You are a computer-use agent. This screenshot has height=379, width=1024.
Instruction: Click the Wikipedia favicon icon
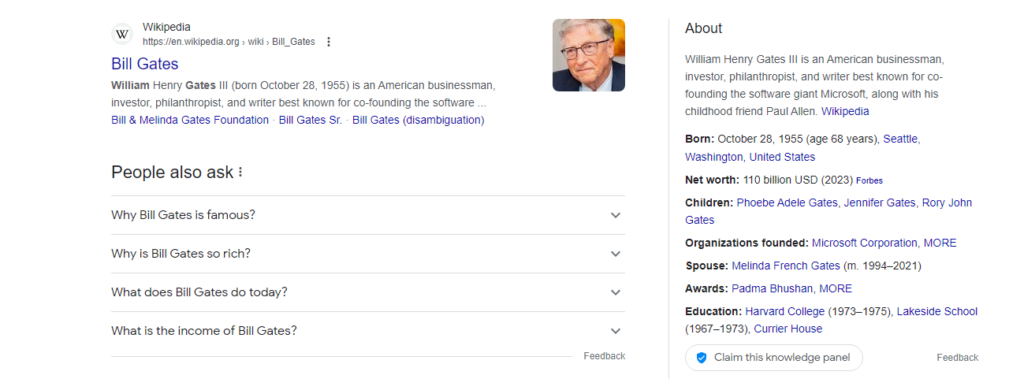(x=123, y=34)
